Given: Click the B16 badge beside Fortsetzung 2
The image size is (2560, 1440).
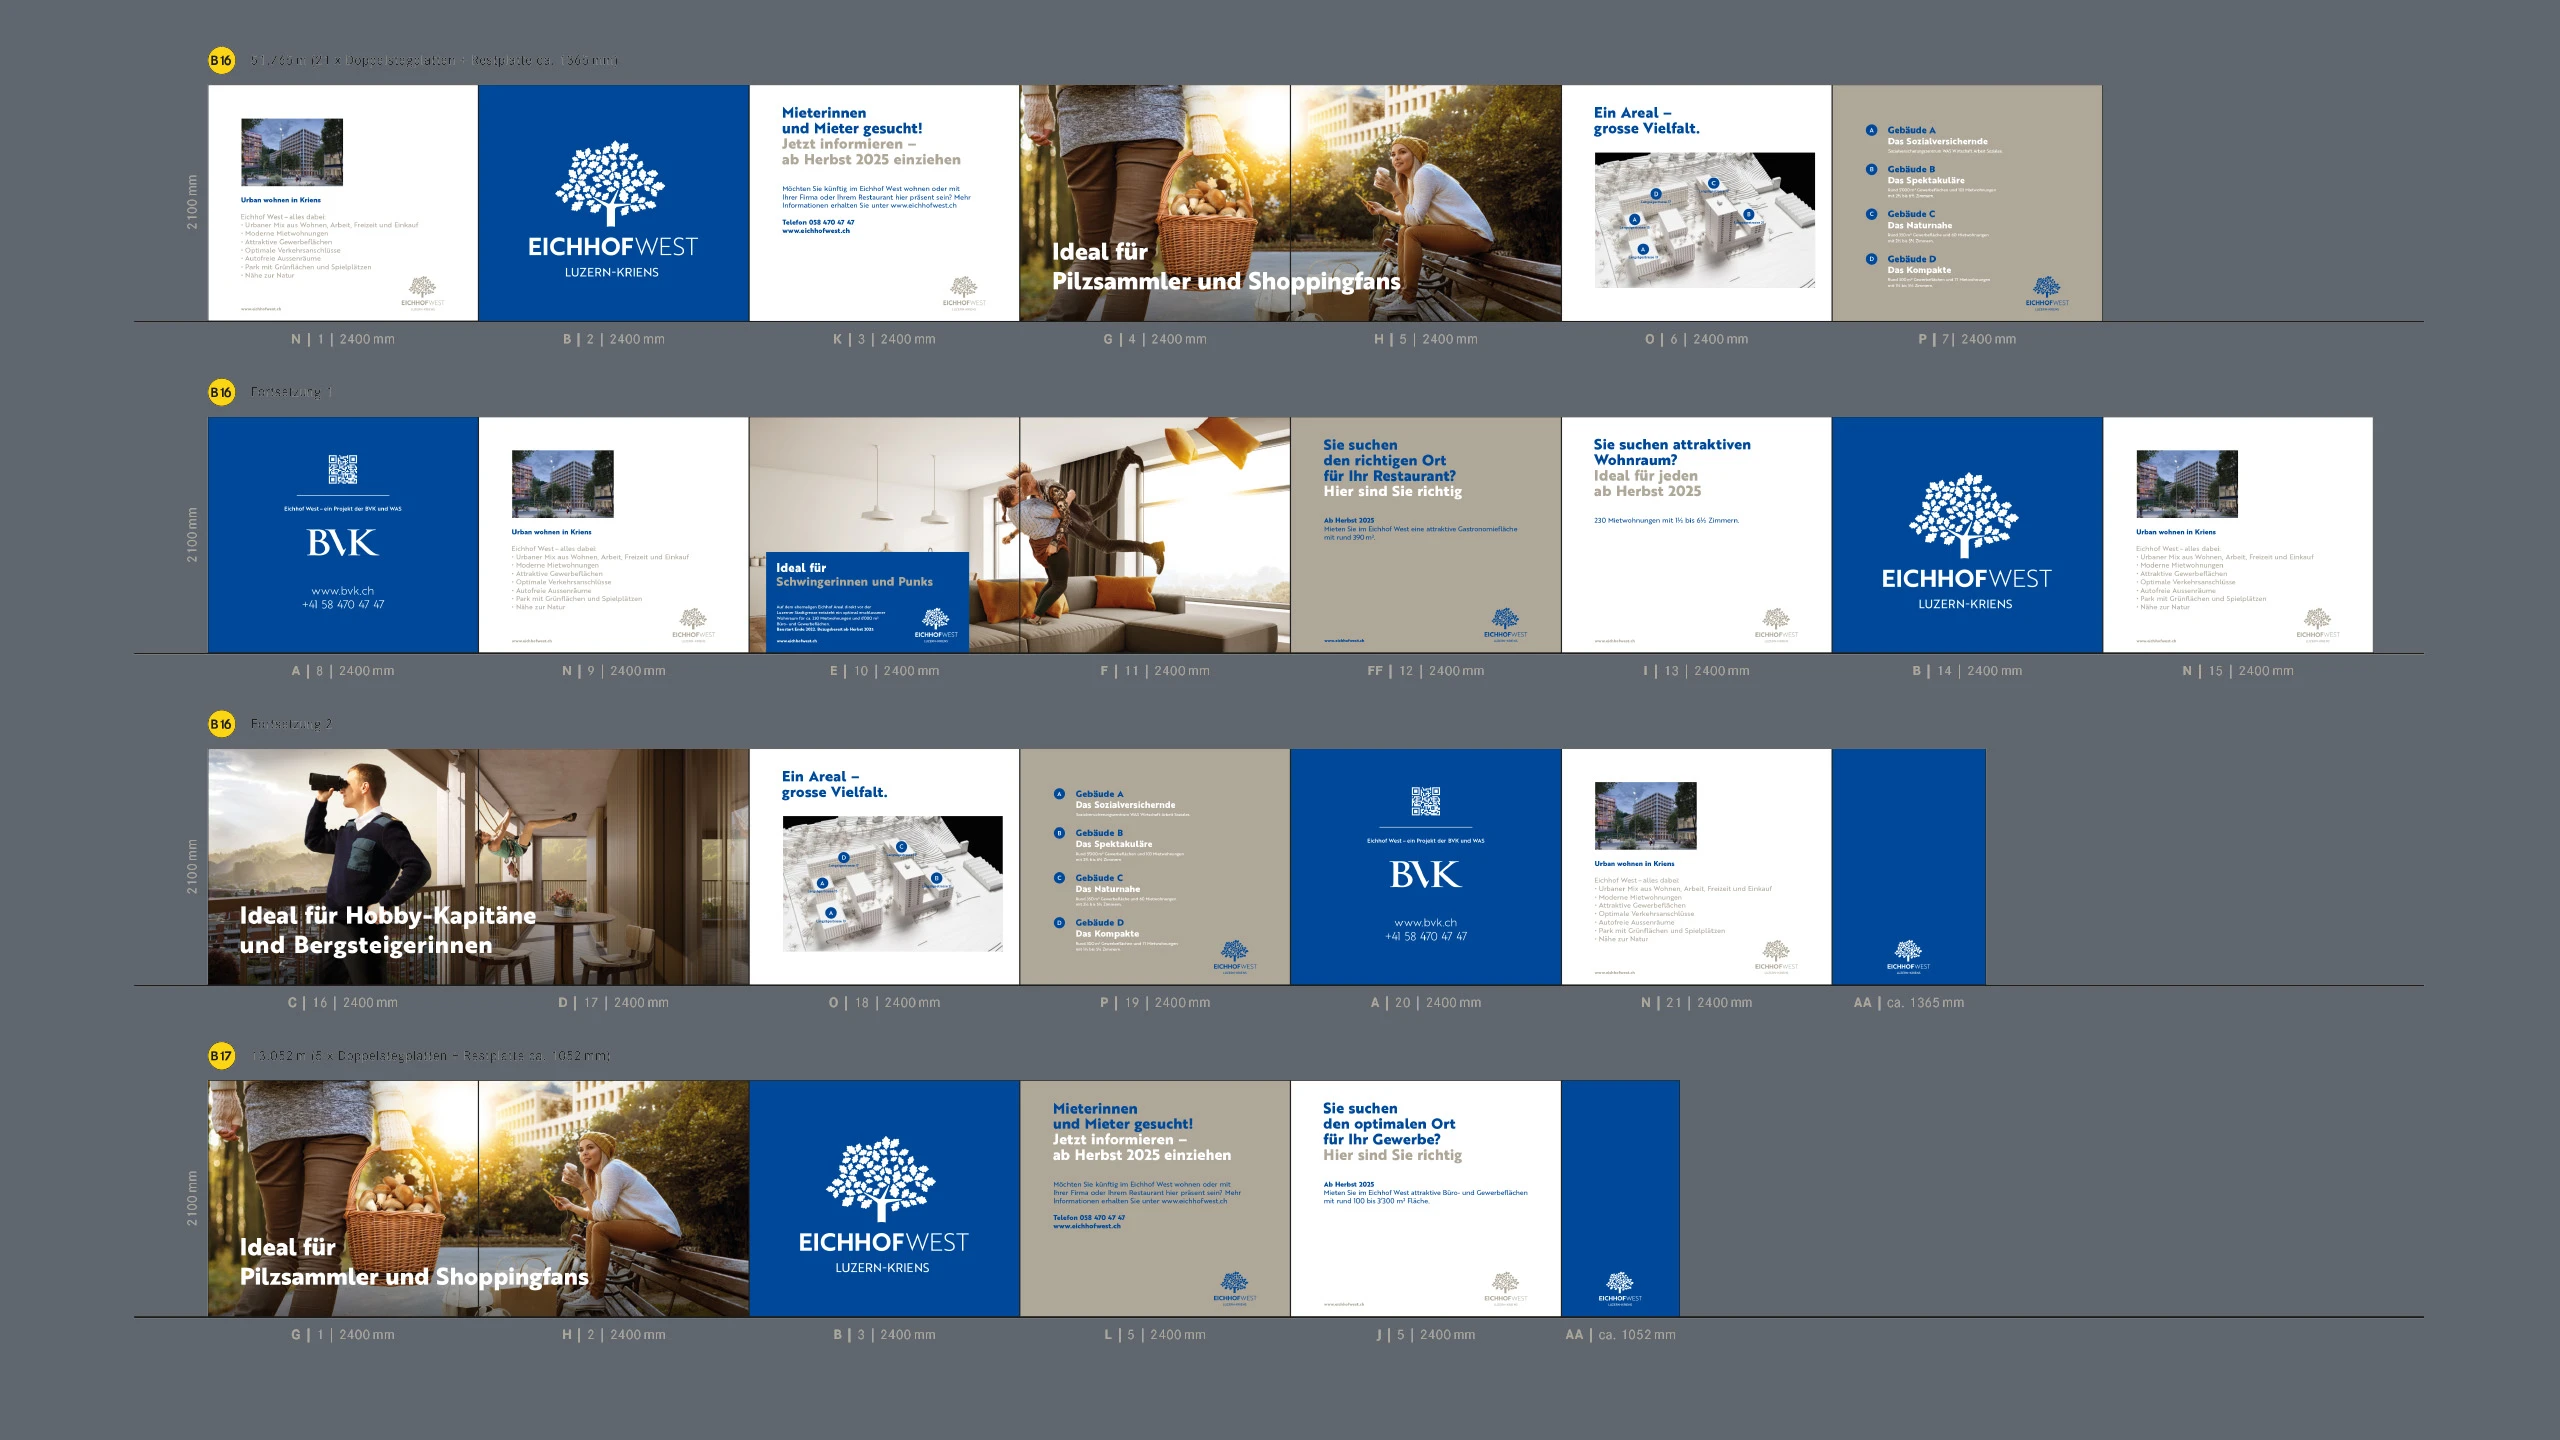Looking at the screenshot, I should tap(221, 724).
